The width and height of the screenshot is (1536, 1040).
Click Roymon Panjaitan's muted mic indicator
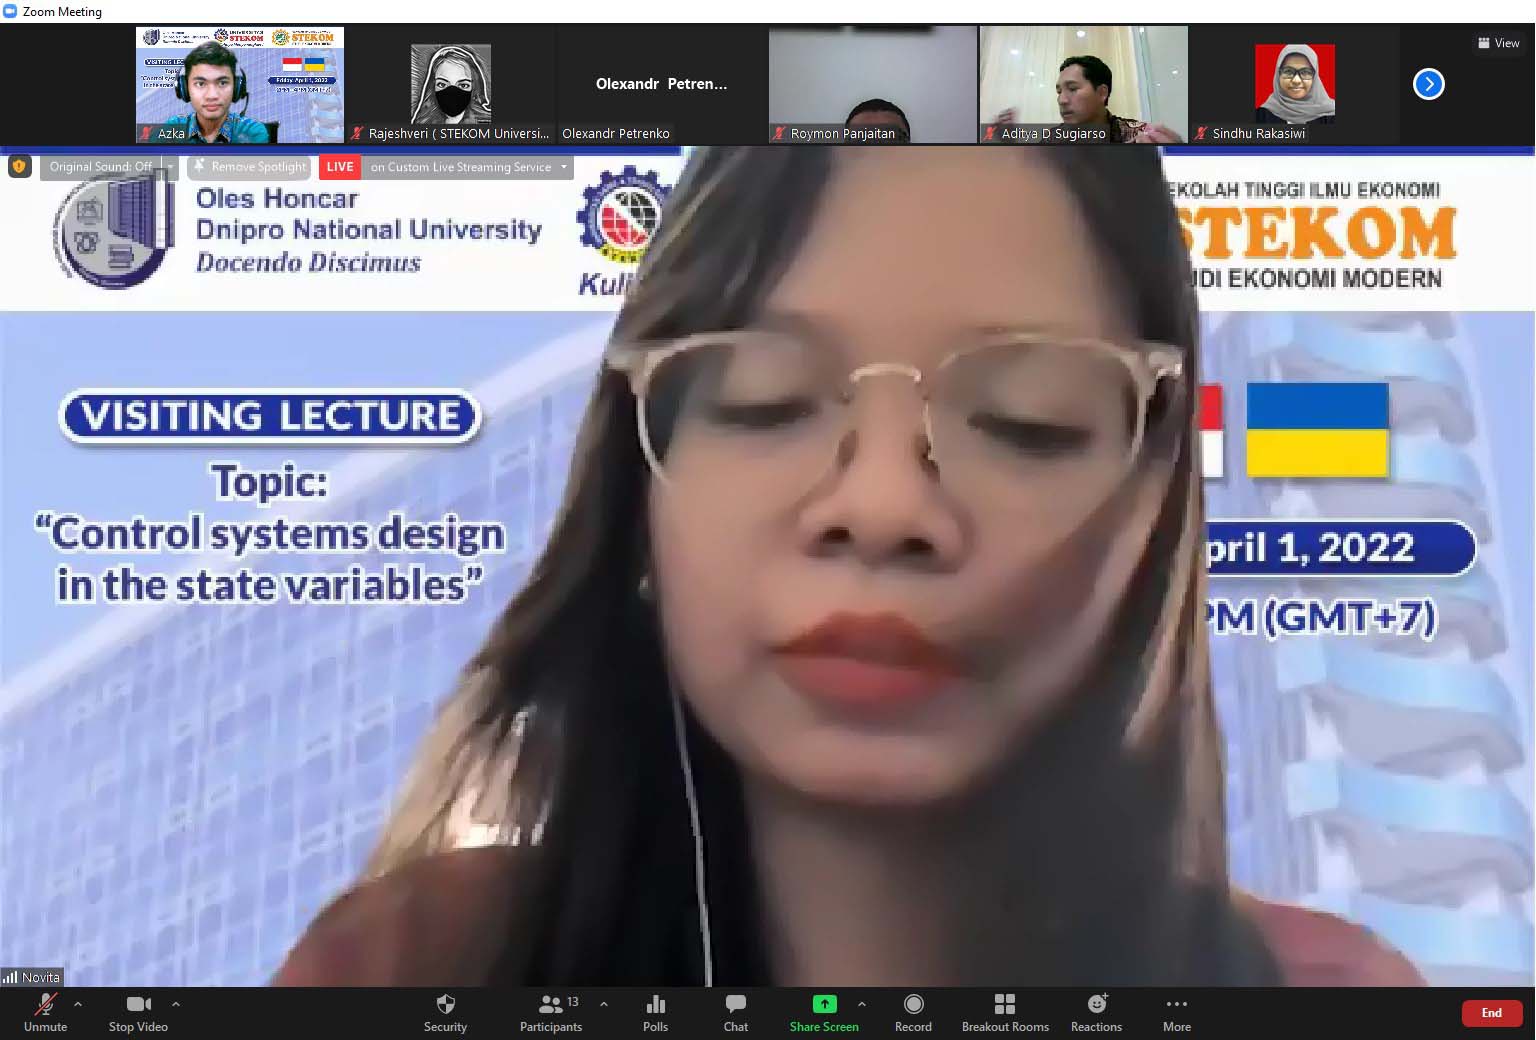coord(779,133)
